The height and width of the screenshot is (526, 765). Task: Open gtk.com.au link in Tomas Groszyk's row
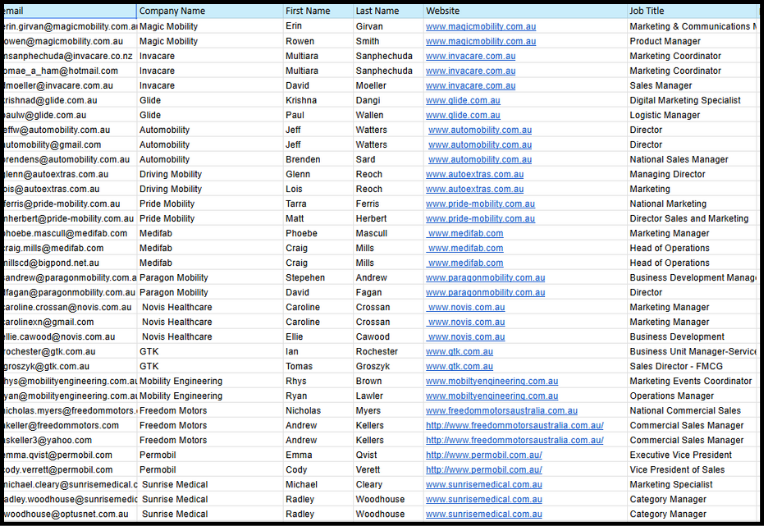point(459,366)
